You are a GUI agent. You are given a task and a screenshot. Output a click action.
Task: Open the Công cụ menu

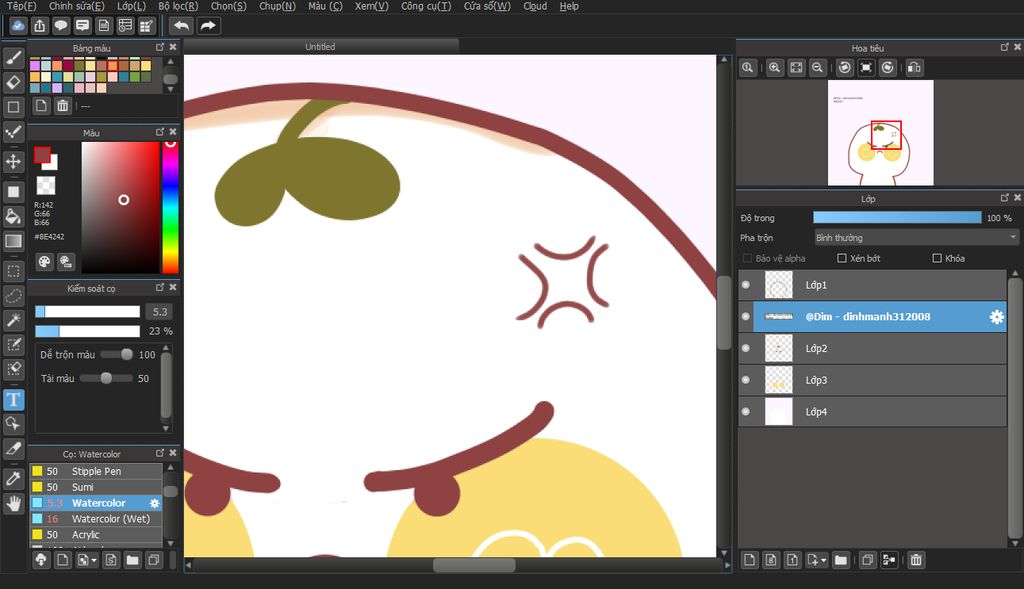click(x=426, y=7)
